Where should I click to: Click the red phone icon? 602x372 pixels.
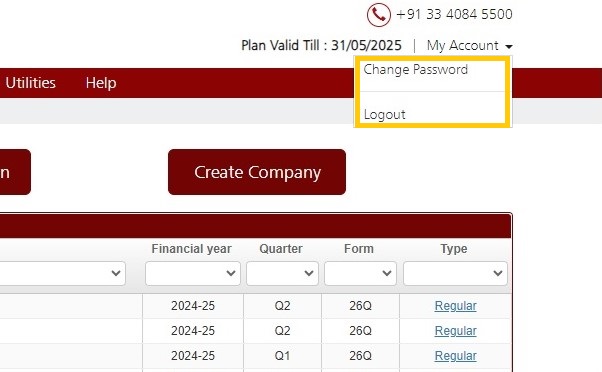tap(379, 15)
